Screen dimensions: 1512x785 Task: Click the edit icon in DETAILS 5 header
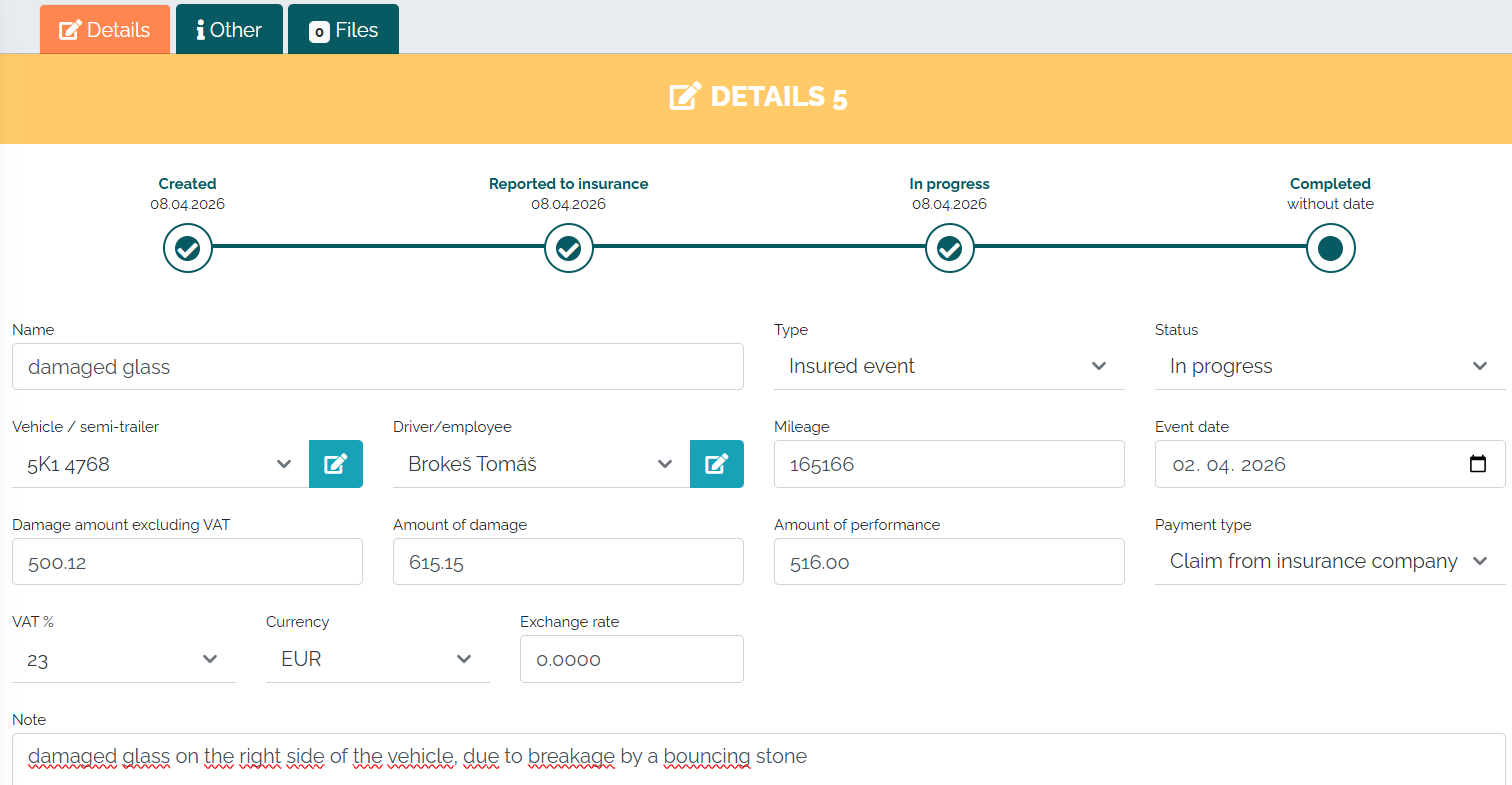685,97
